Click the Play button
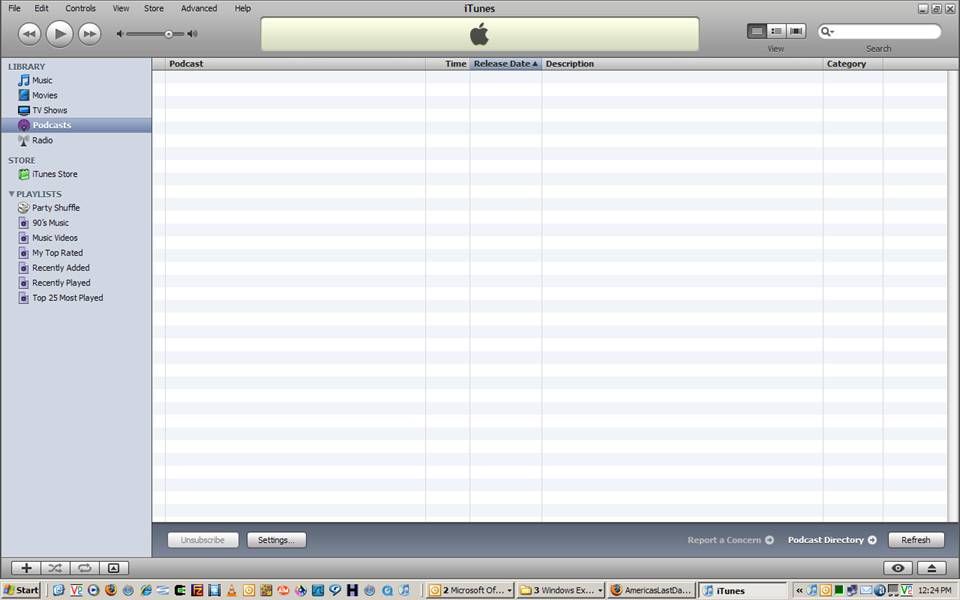The width and height of the screenshot is (960, 600). [59, 34]
